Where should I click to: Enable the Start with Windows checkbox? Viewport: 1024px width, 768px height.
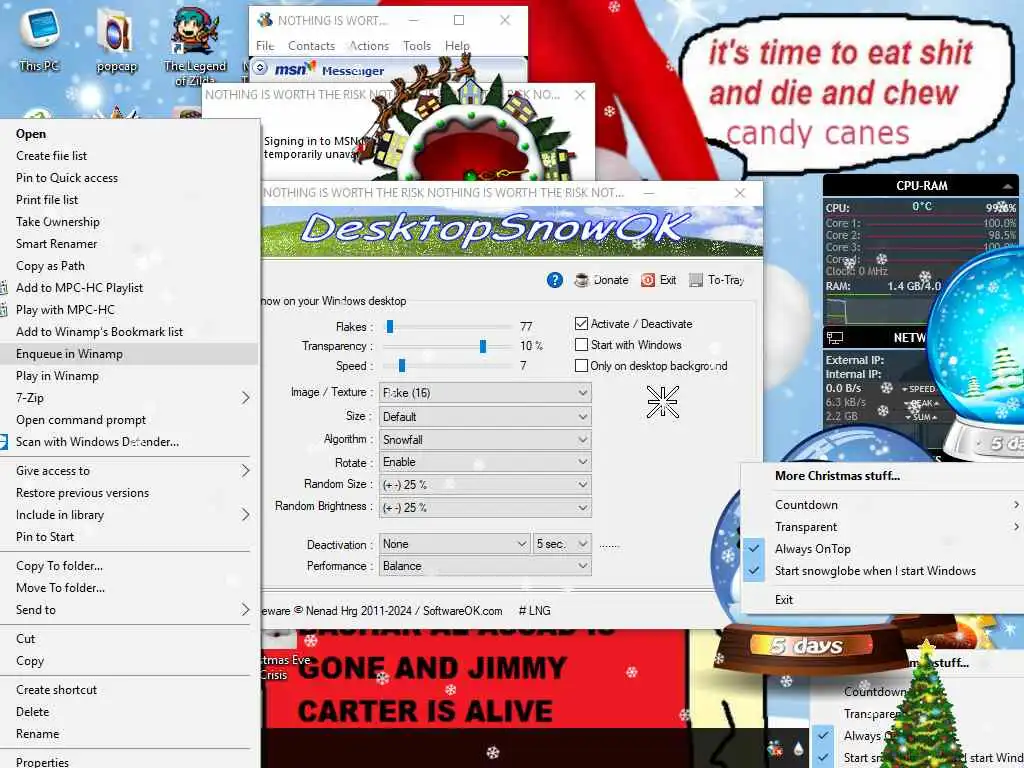[x=581, y=344]
